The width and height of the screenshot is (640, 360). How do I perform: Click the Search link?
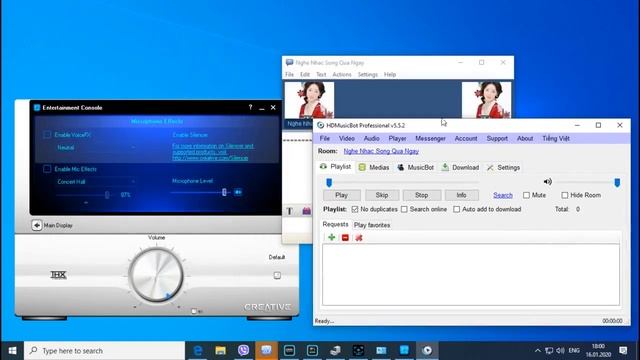click(x=502, y=195)
